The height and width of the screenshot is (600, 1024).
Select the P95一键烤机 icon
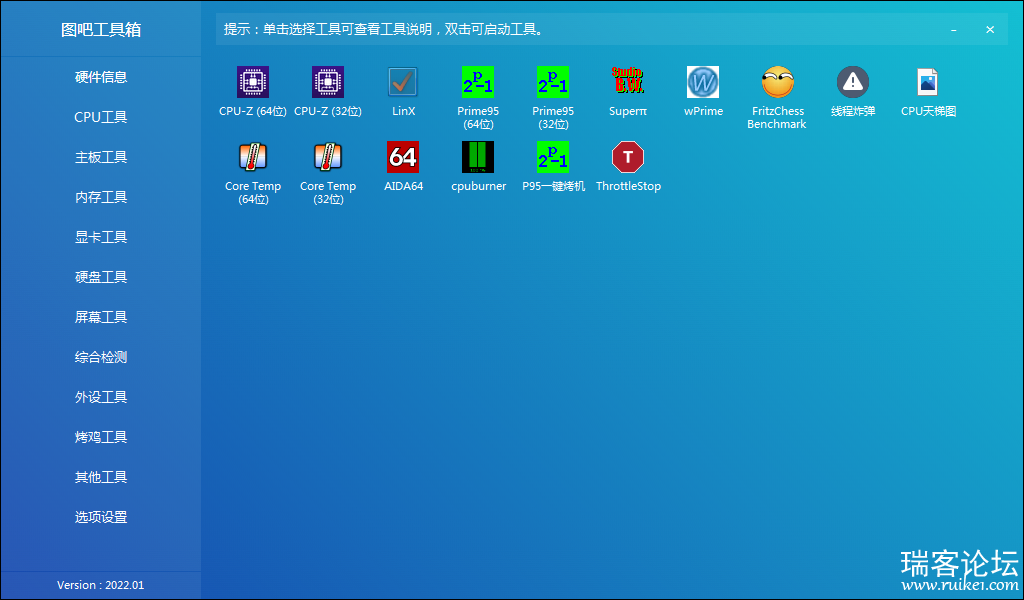pos(553,157)
